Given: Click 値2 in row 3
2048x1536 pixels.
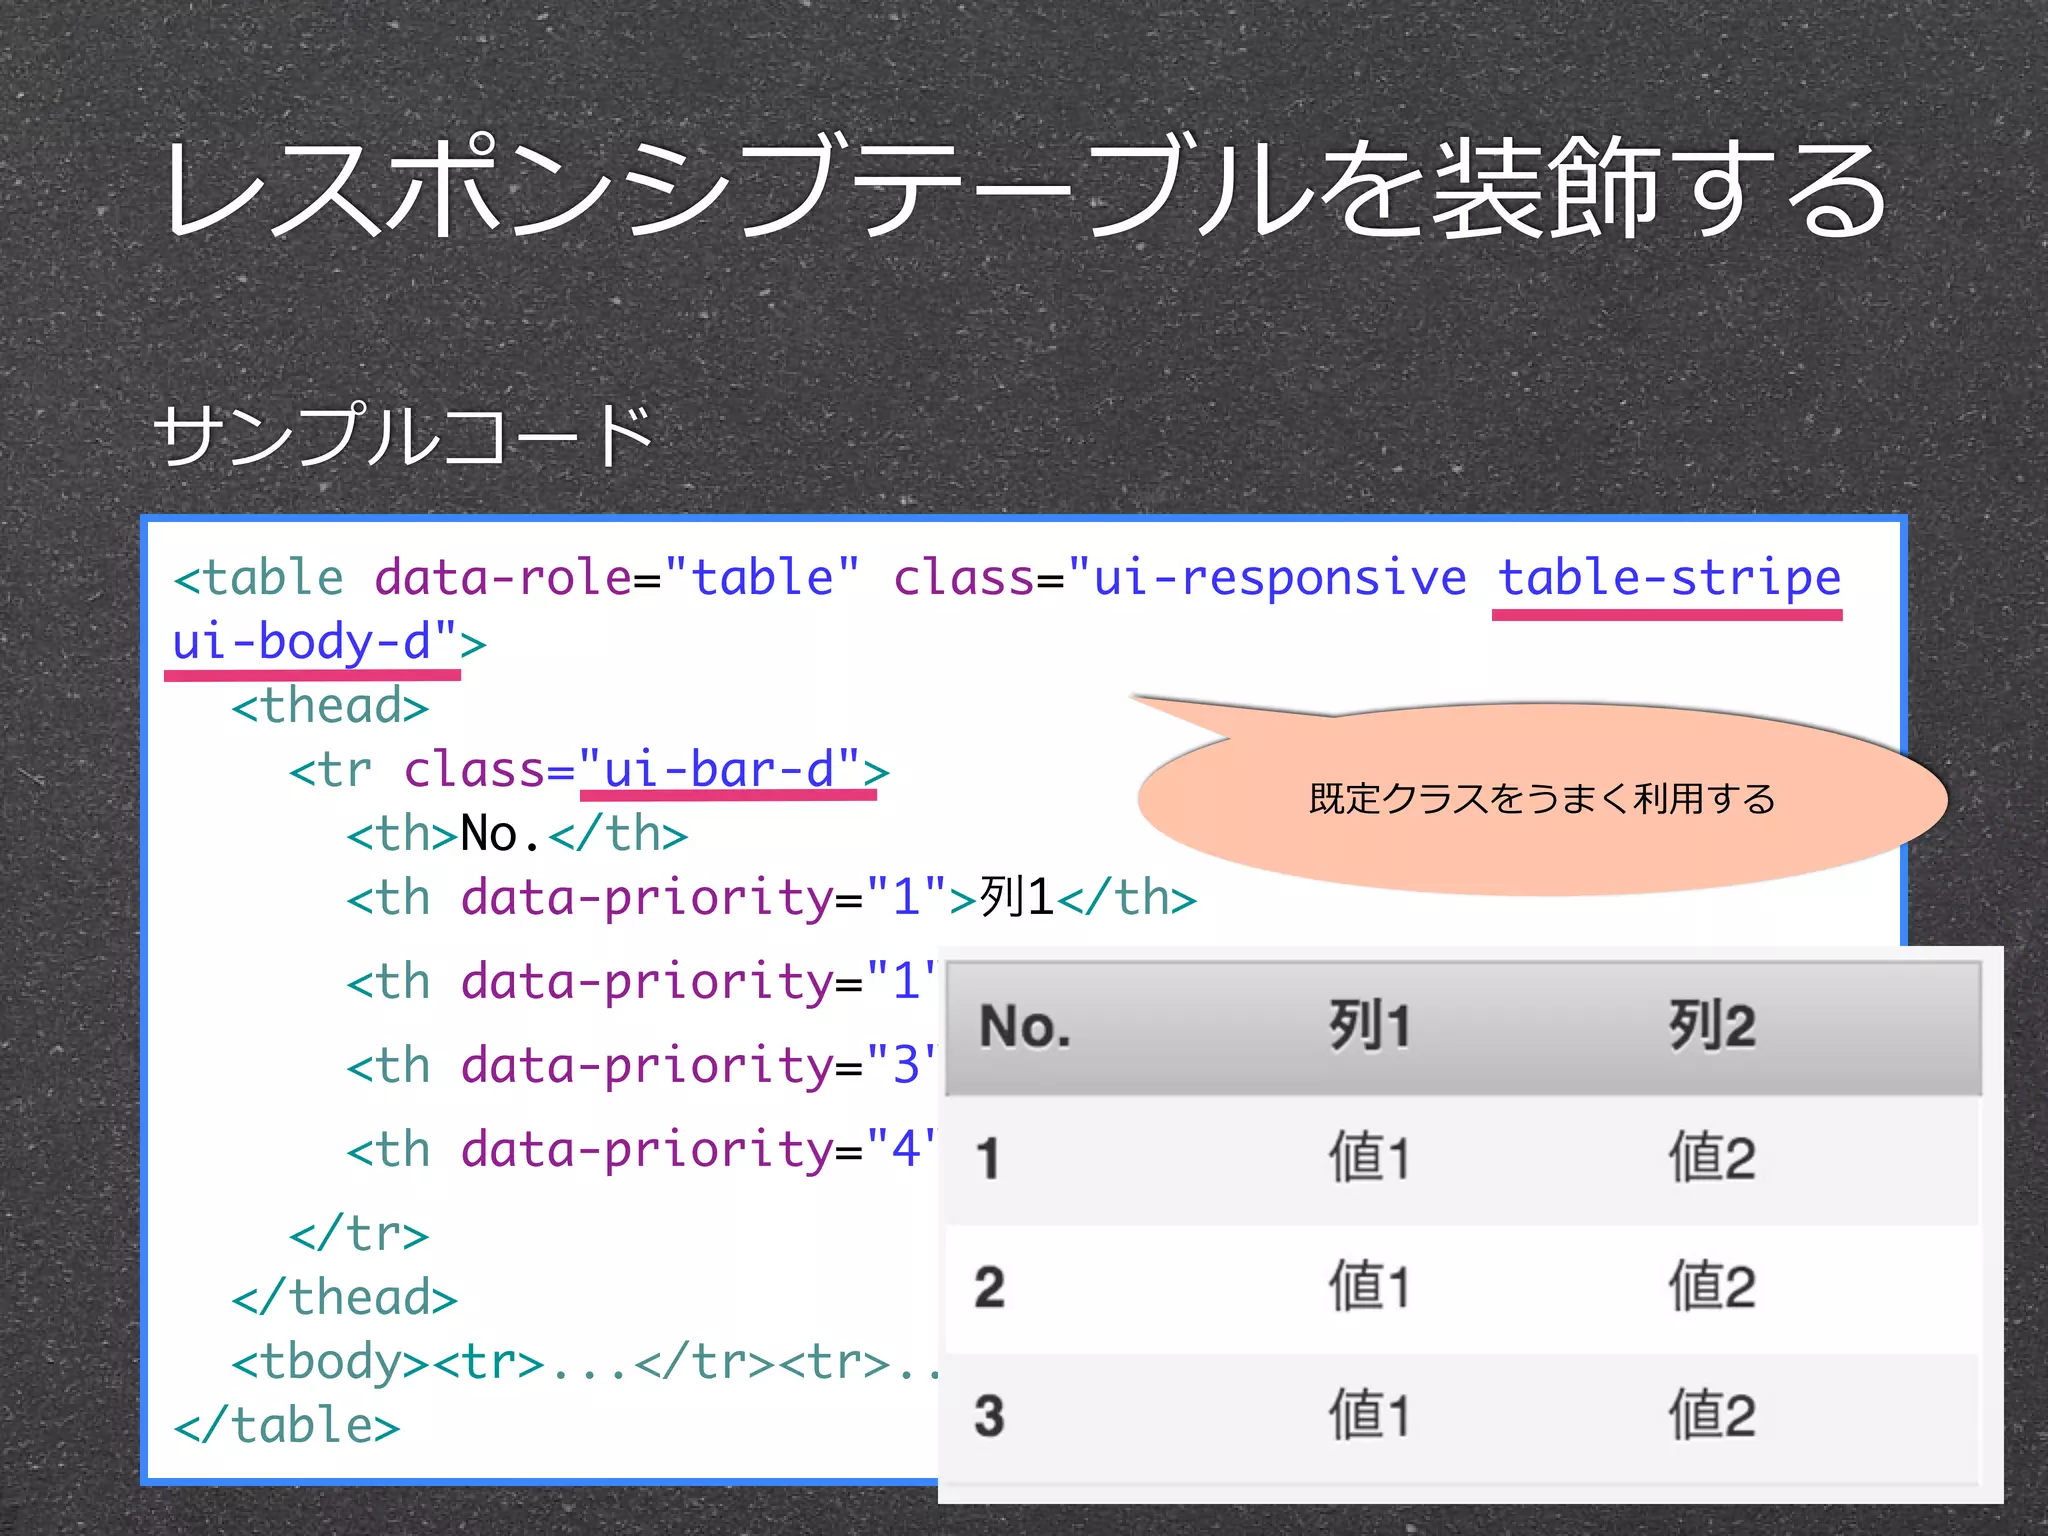Looking at the screenshot, I should coord(1711,1415).
